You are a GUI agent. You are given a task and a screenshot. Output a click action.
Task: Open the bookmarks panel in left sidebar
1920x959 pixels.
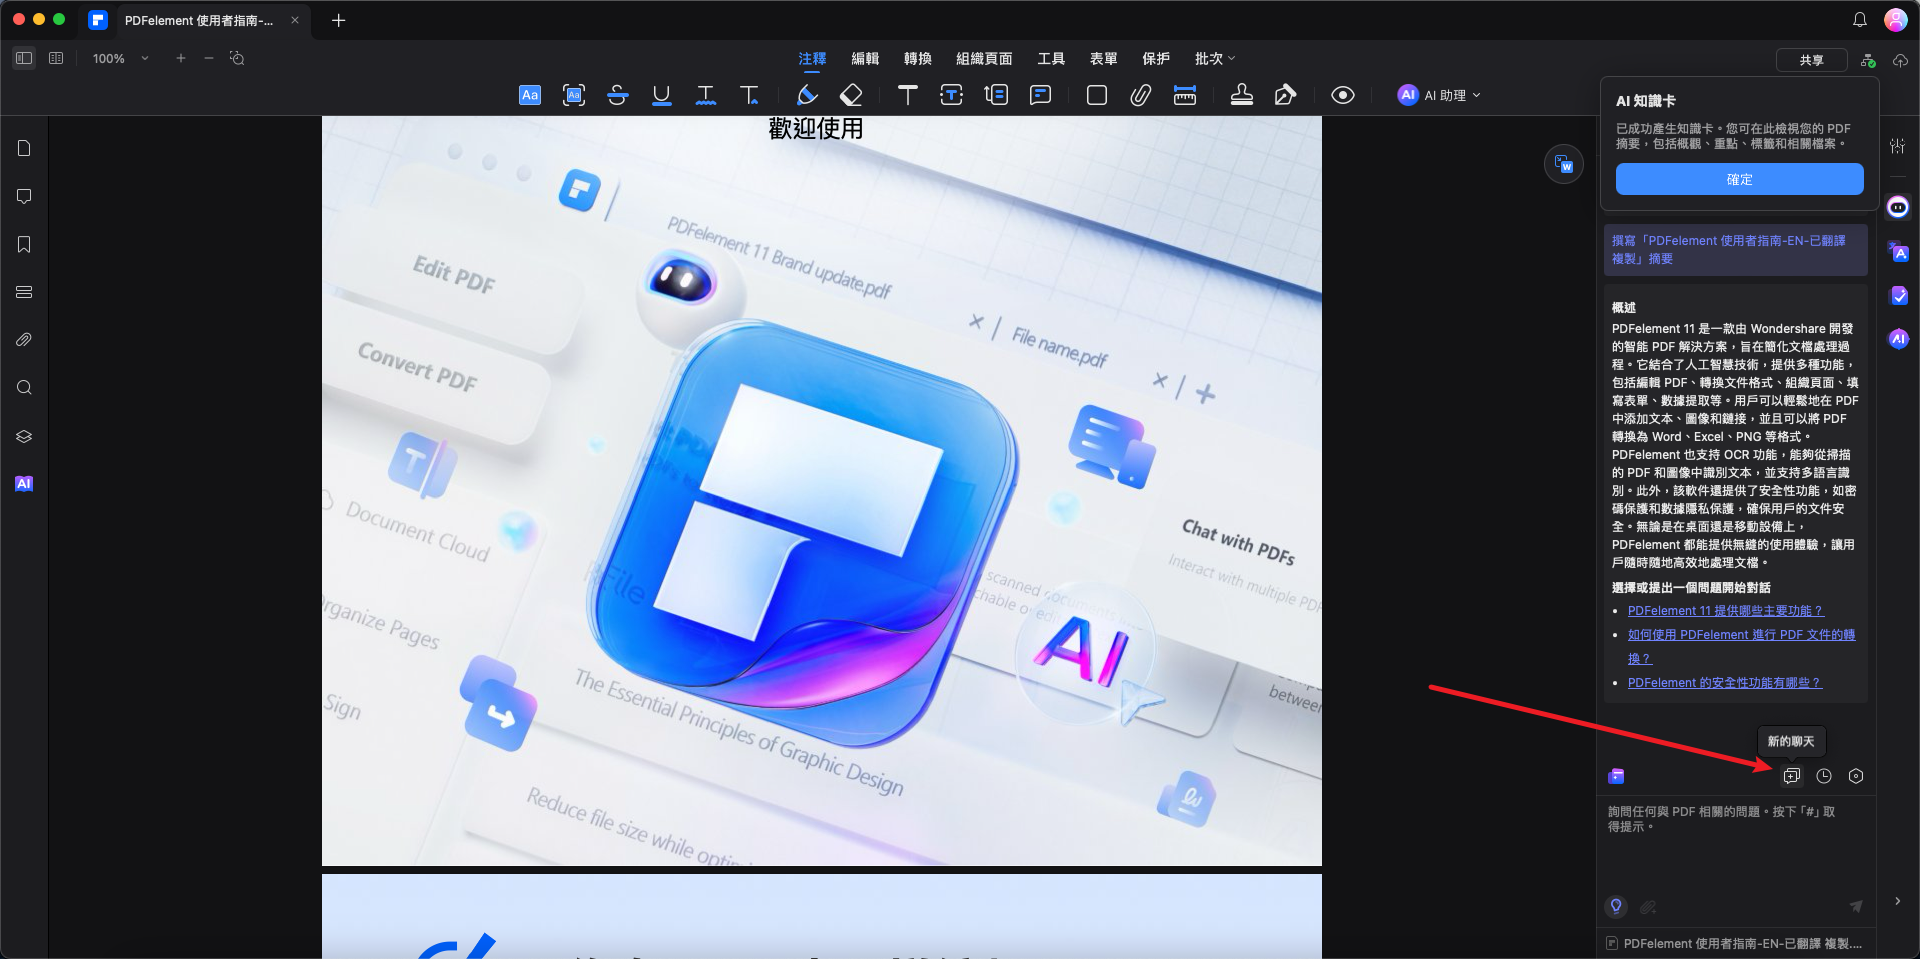click(24, 245)
